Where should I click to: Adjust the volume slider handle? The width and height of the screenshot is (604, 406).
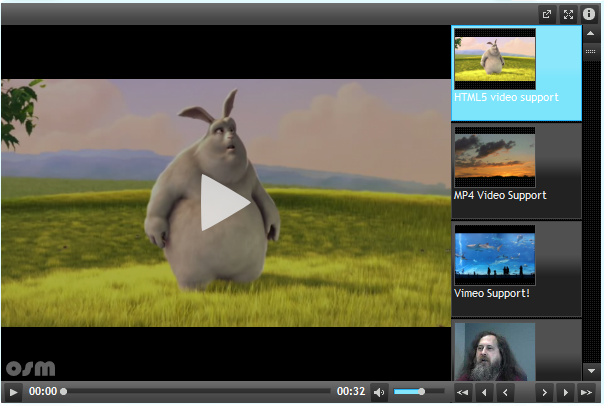421,391
